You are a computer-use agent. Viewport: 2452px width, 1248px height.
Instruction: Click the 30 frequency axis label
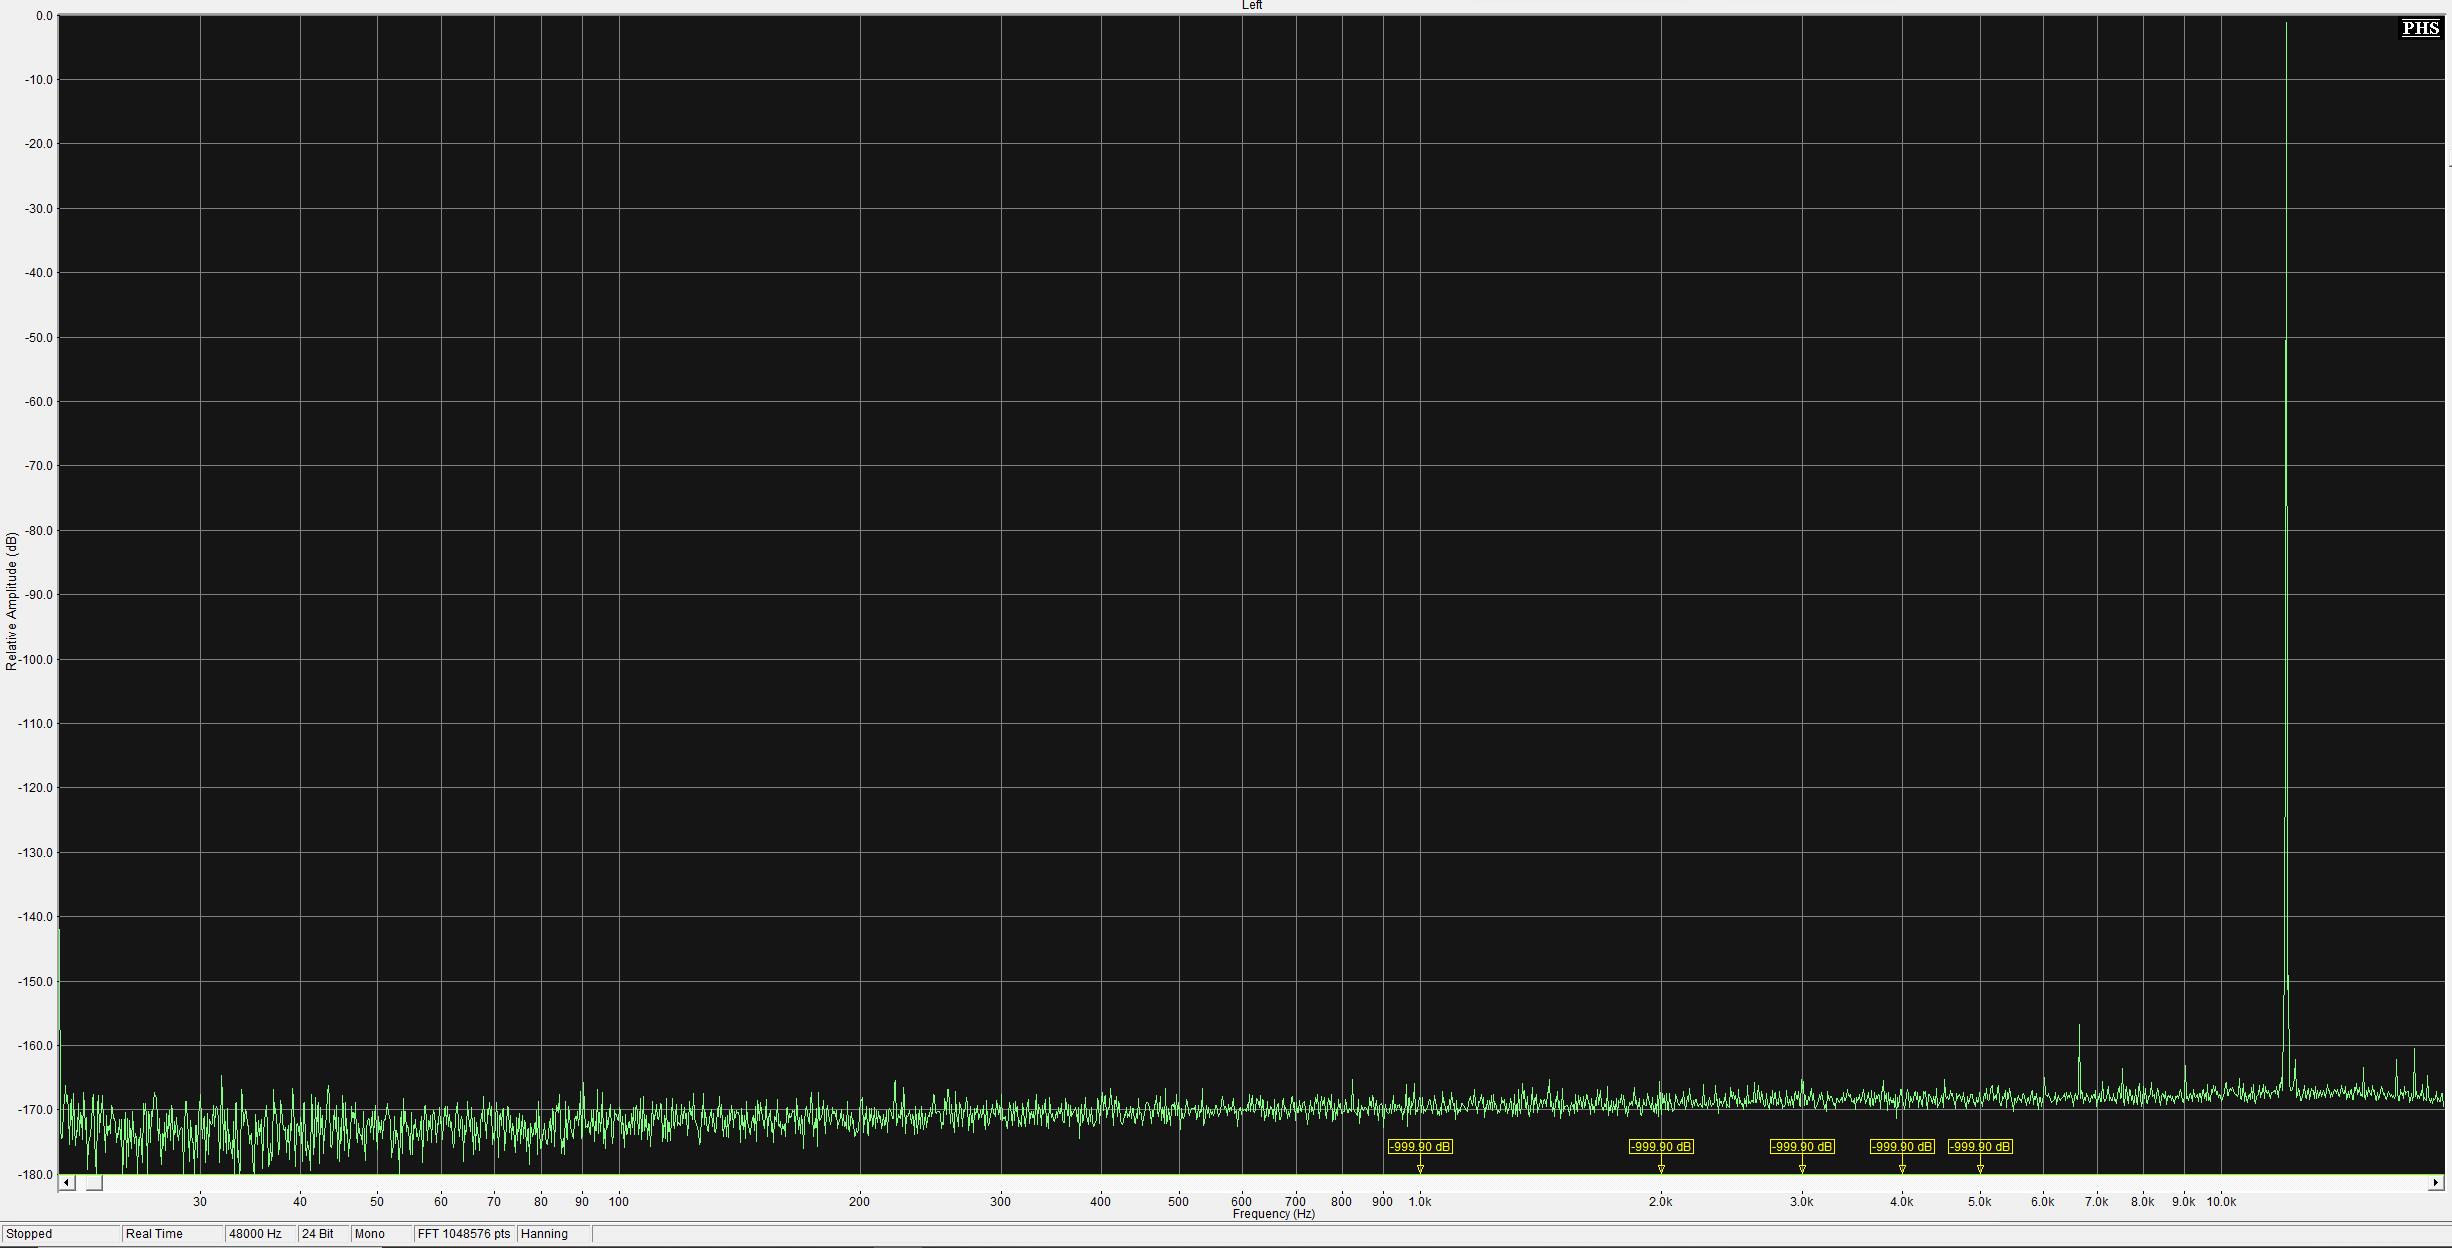pos(200,1202)
